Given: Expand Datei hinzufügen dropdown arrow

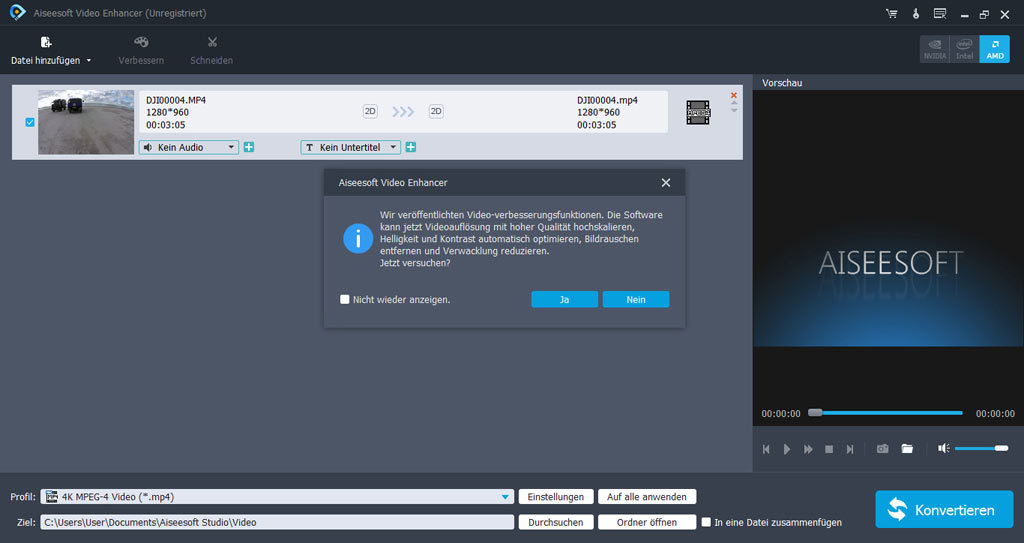Looking at the screenshot, I should [89, 61].
